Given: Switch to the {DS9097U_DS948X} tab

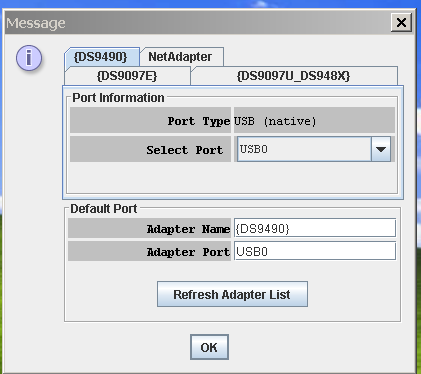Looking at the screenshot, I should 294,76.
